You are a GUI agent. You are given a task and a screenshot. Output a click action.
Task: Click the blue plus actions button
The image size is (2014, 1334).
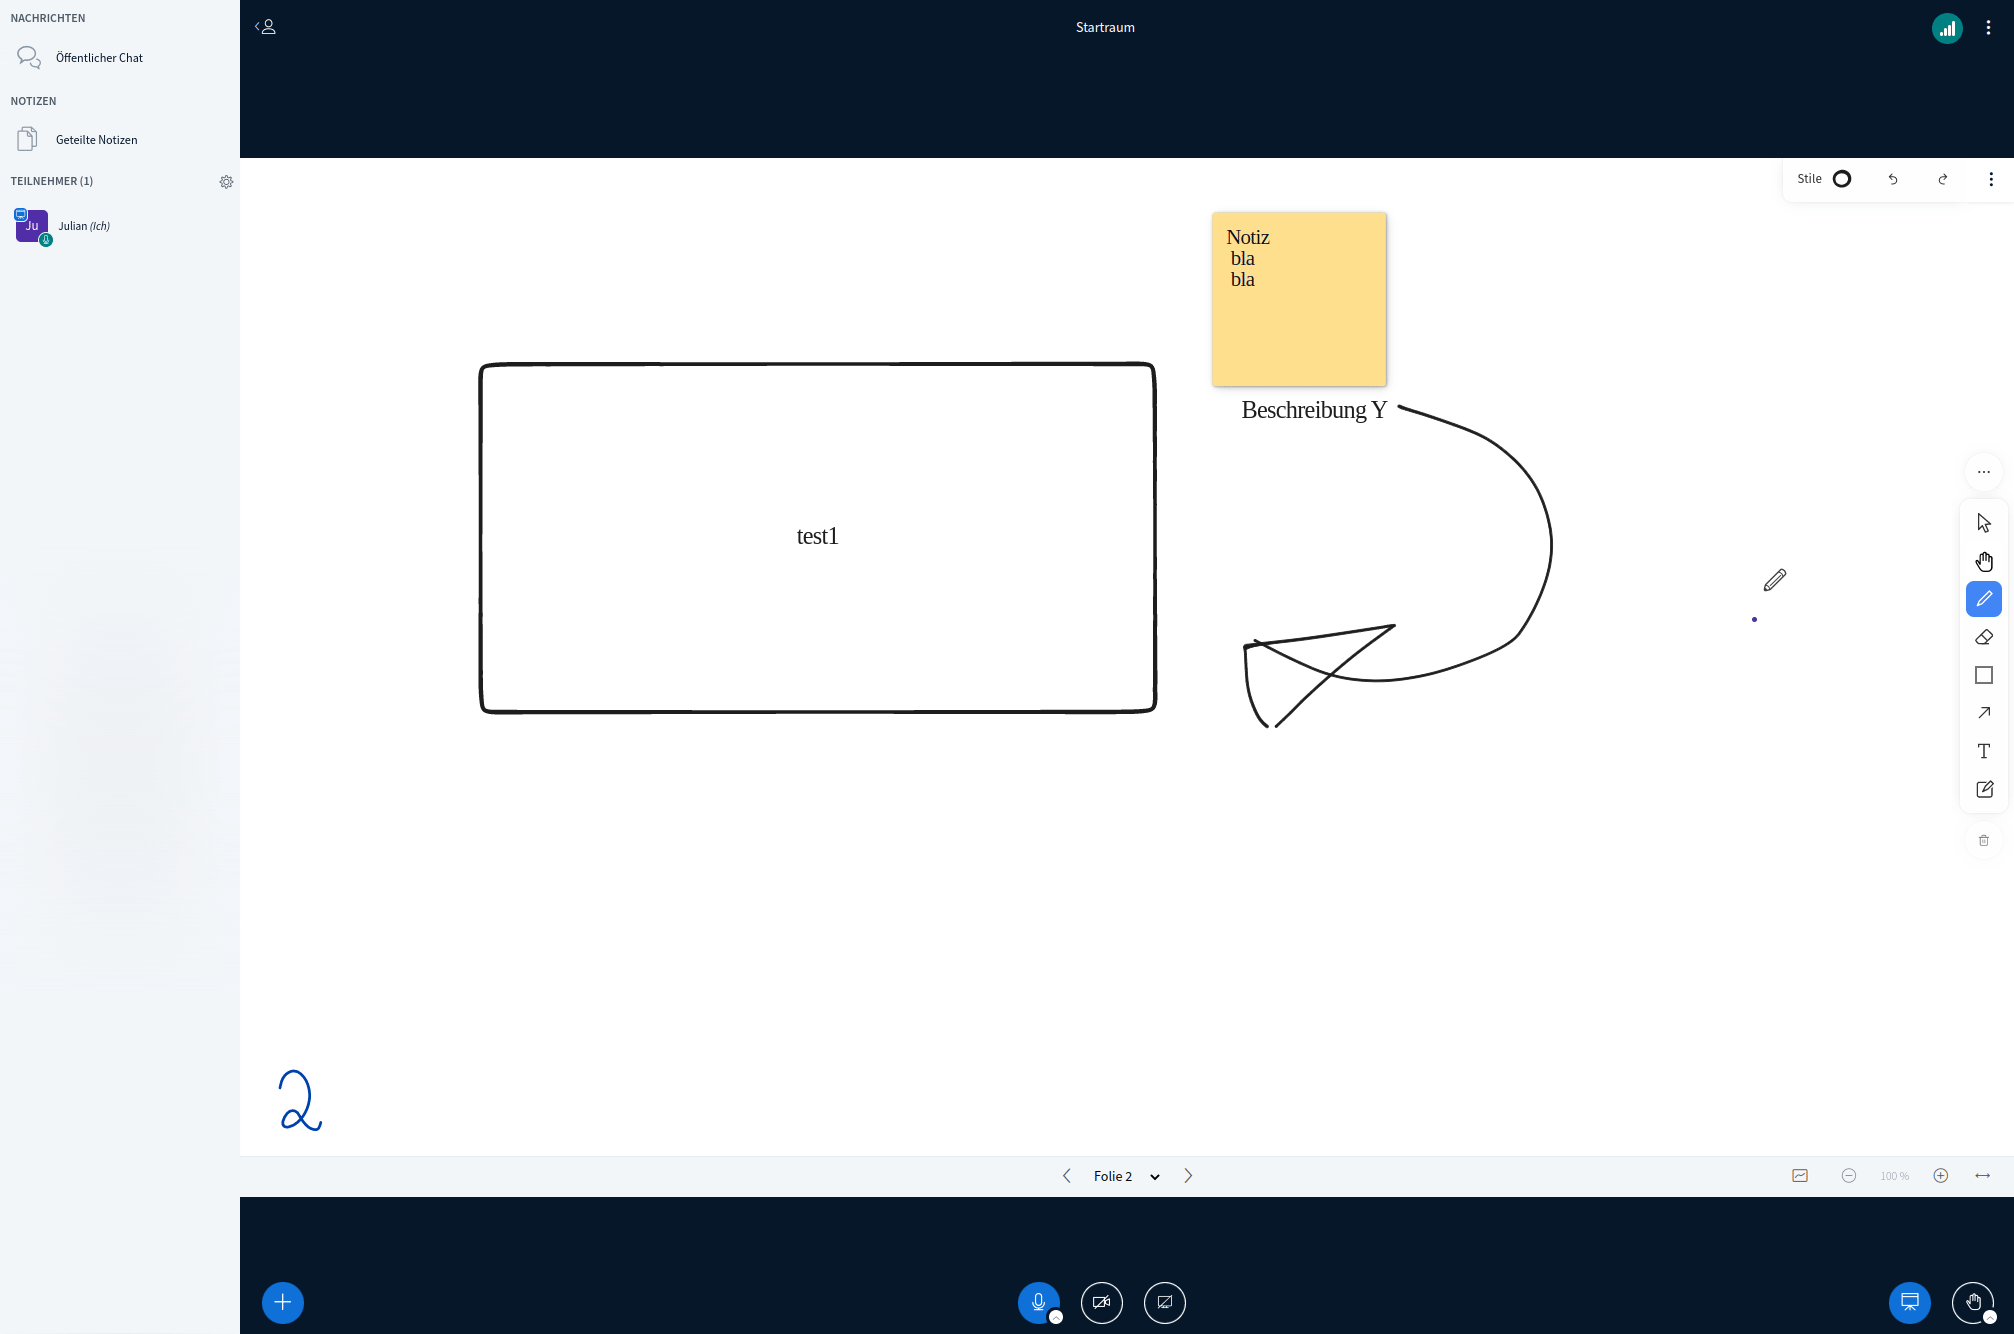(282, 1303)
